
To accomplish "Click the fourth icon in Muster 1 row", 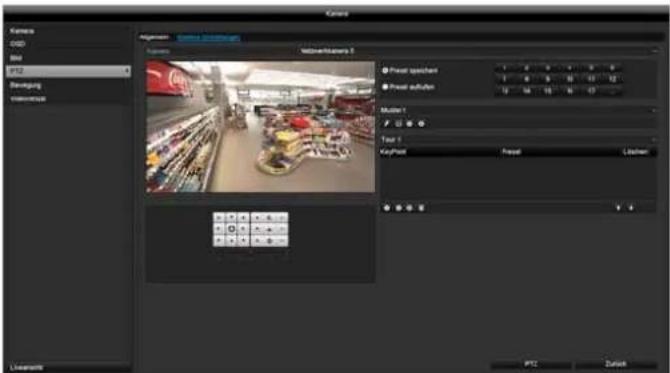I will (x=421, y=123).
